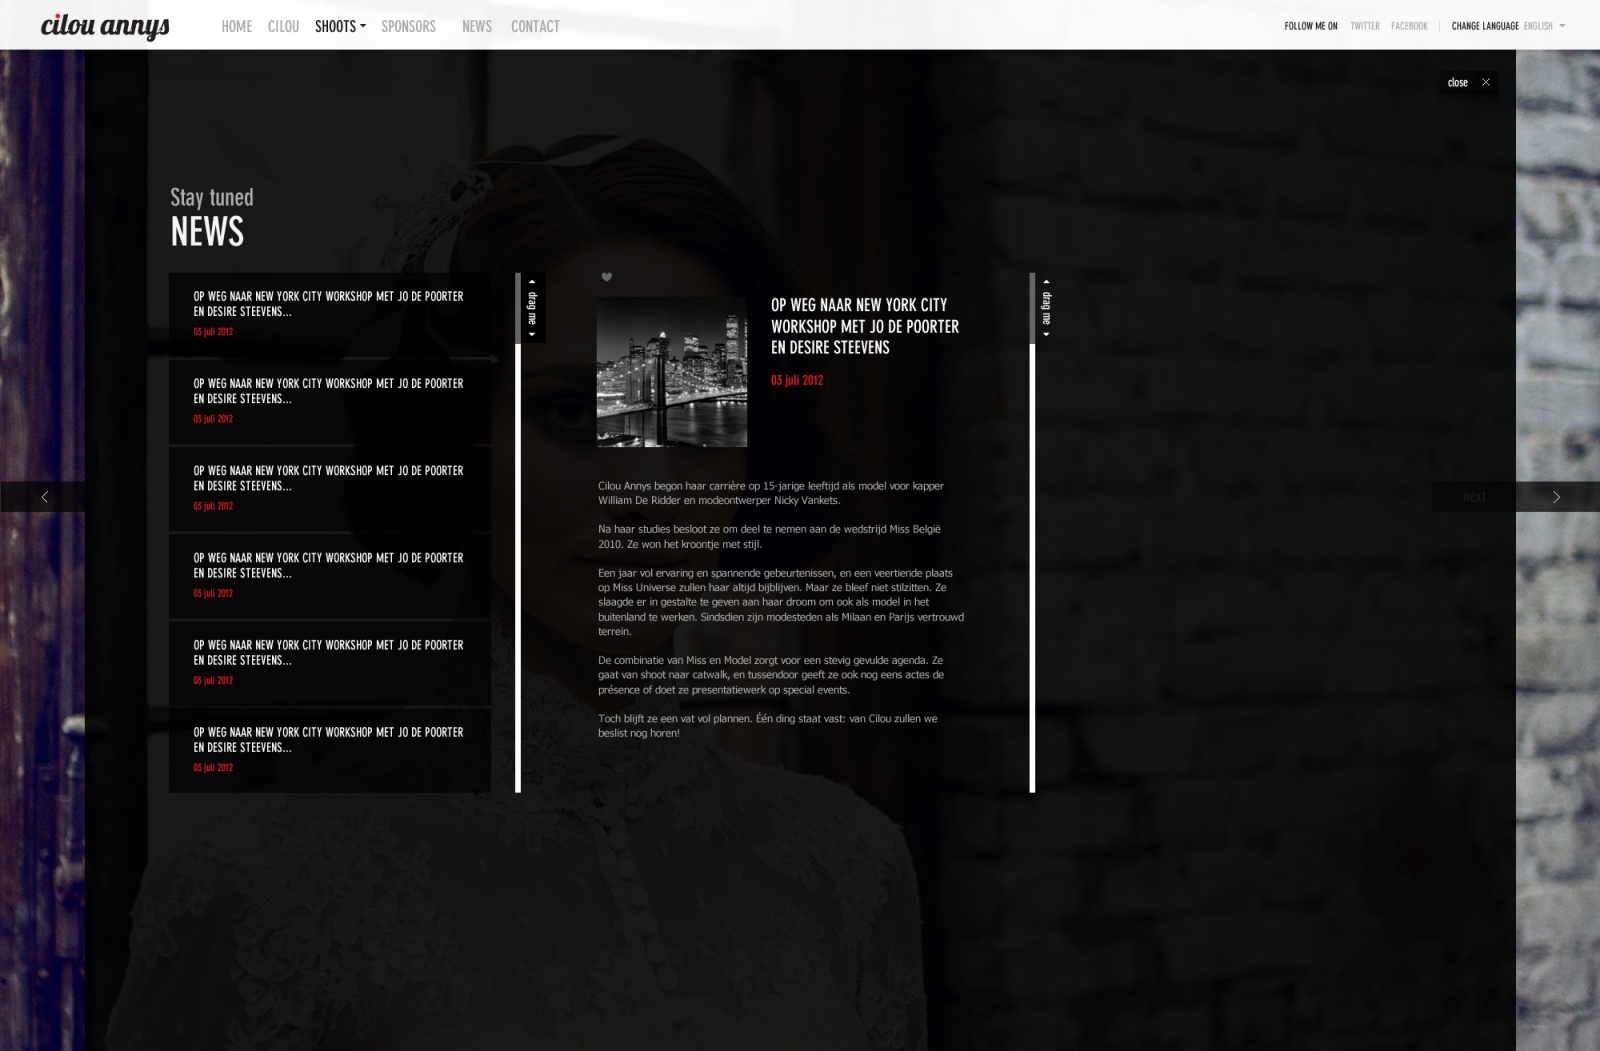The image size is (1600, 1051).
Task: Follow the Facebook link
Action: coord(1409,26)
